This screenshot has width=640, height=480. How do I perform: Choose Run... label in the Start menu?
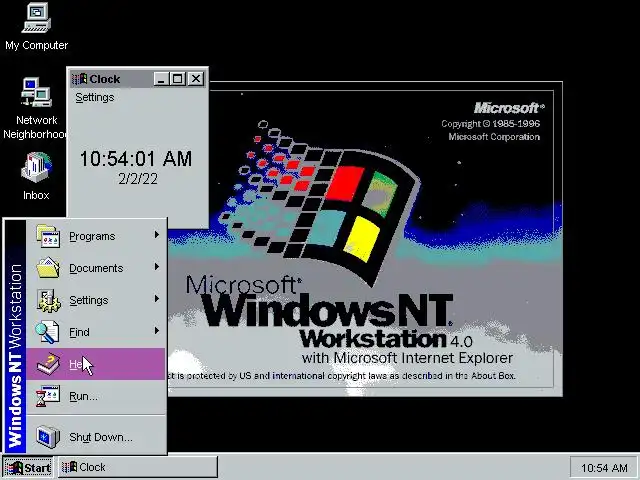point(83,396)
